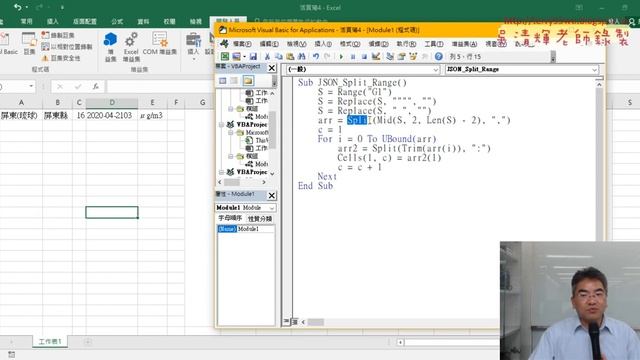Click the Copy icon in VBA toolbar
This screenshot has width=640, height=360.
(279, 57)
